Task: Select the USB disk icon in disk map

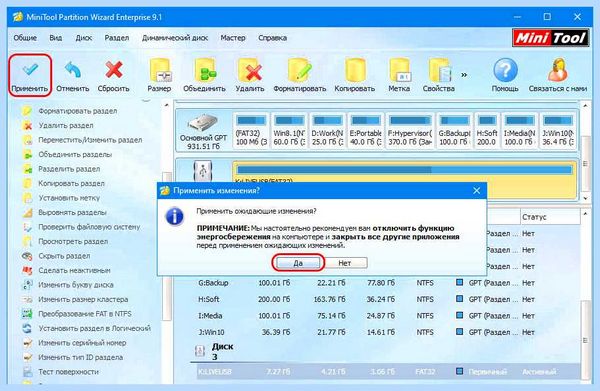Action: click(203, 171)
